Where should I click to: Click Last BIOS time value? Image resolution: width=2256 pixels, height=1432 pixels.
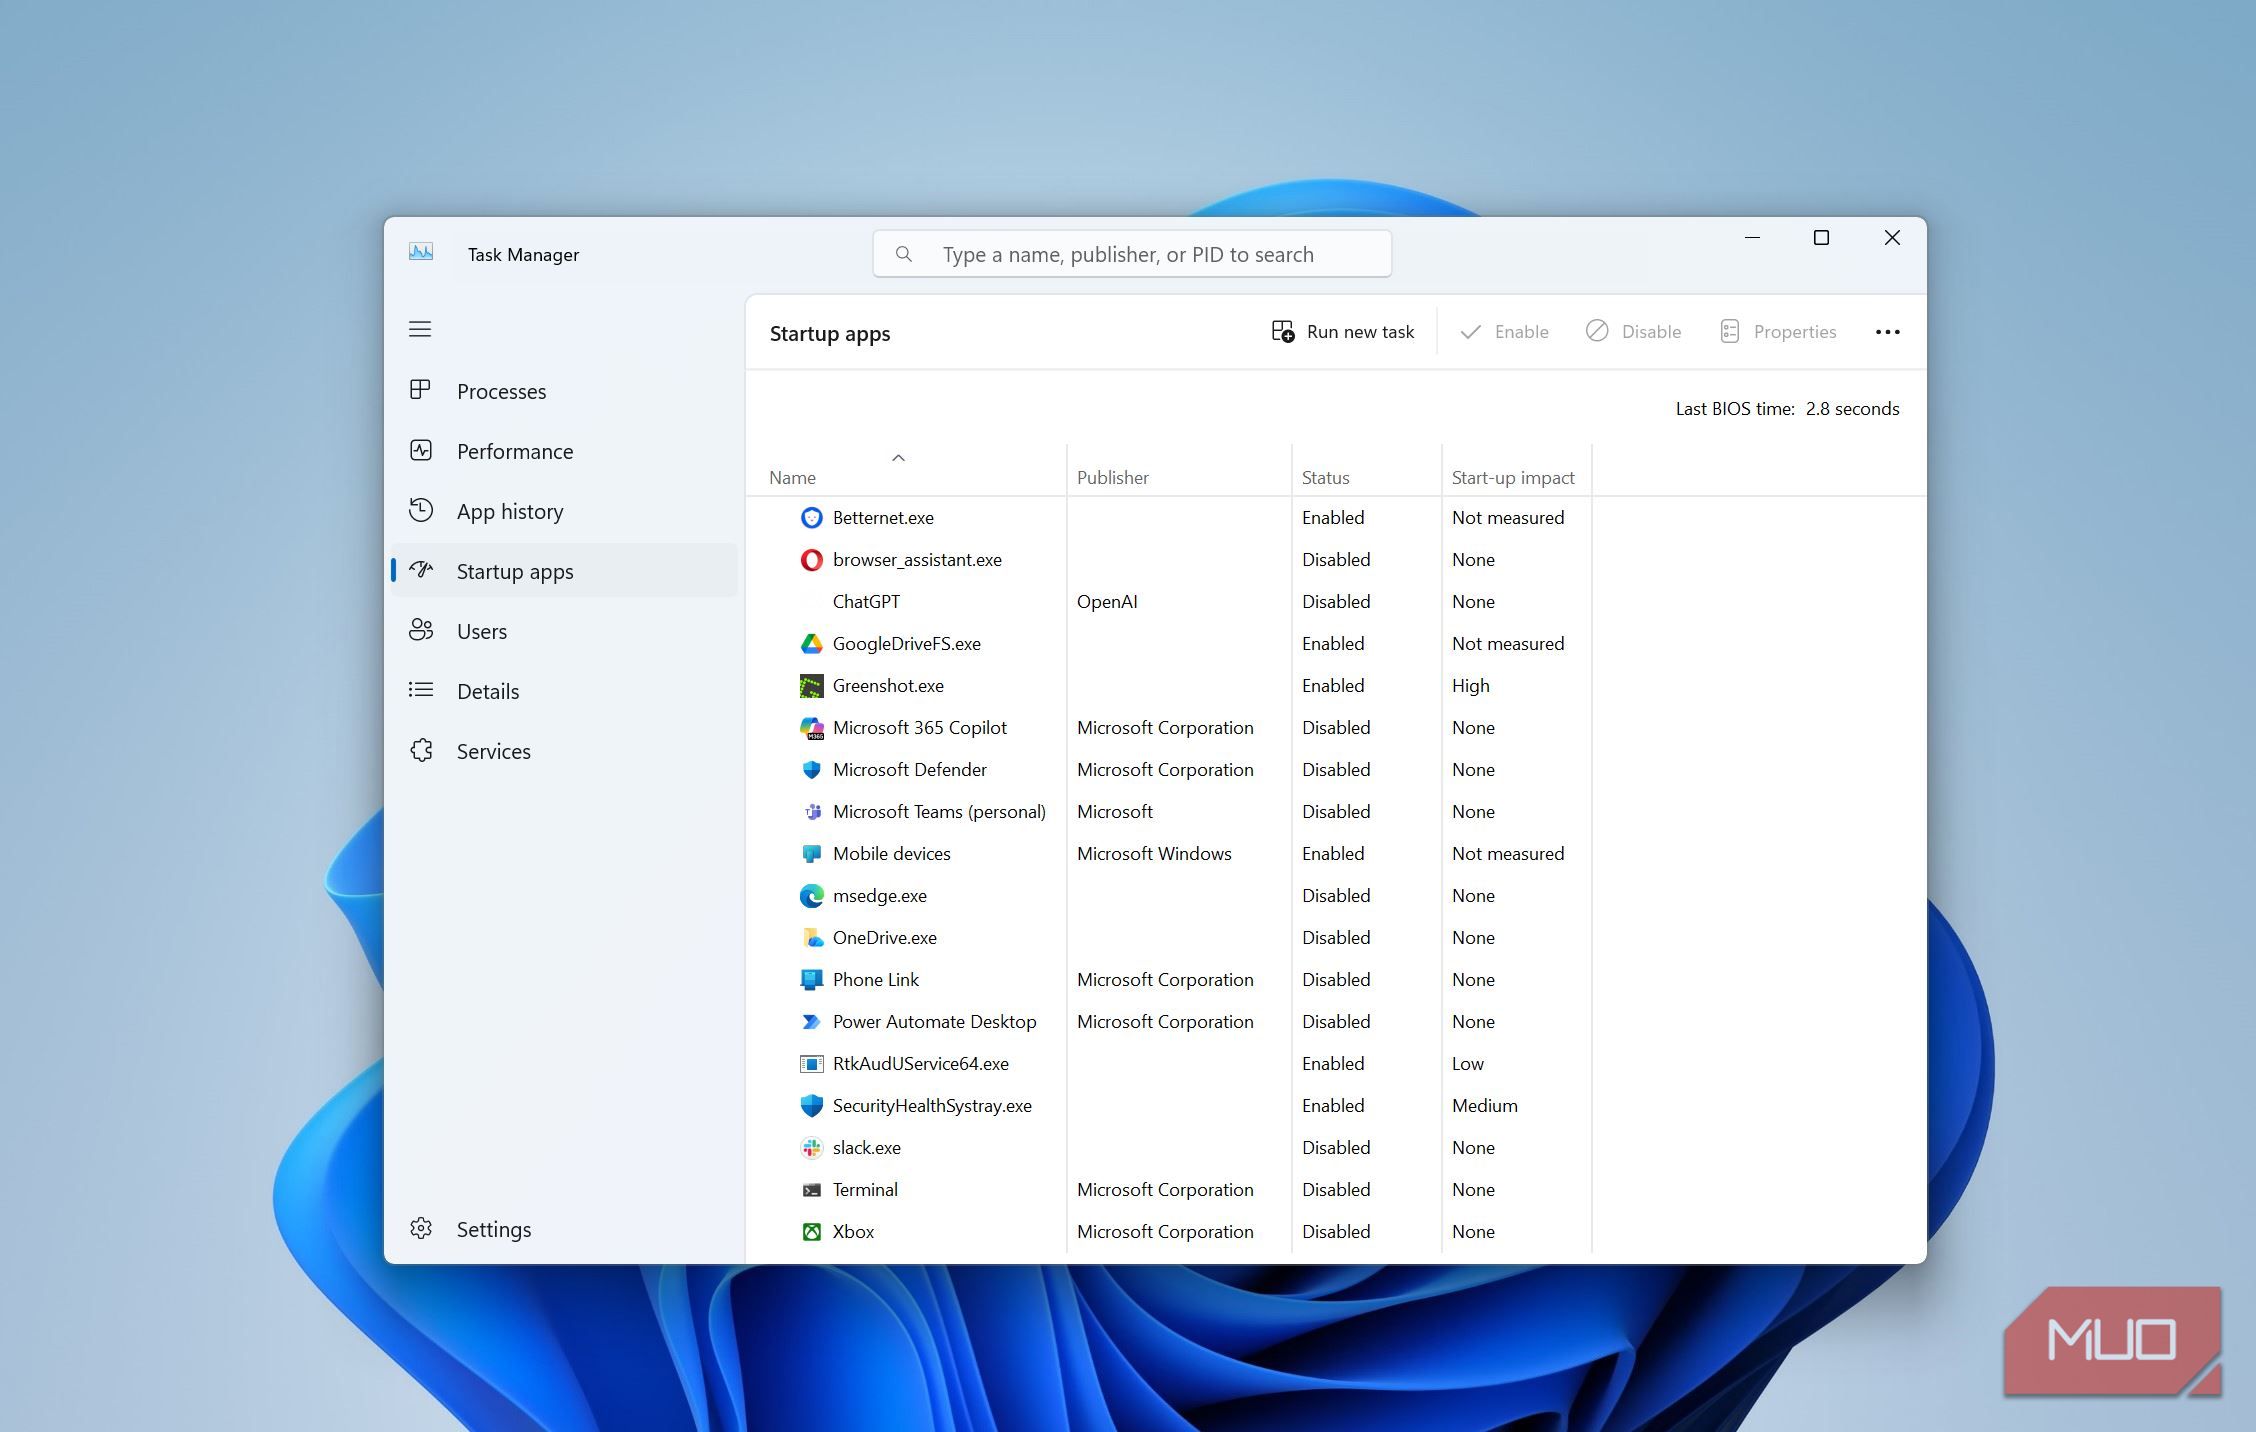(1852, 409)
